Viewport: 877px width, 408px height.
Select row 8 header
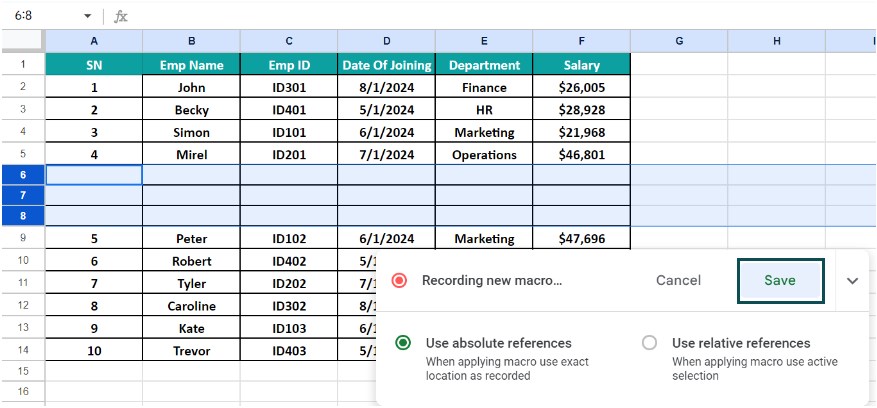(x=23, y=216)
